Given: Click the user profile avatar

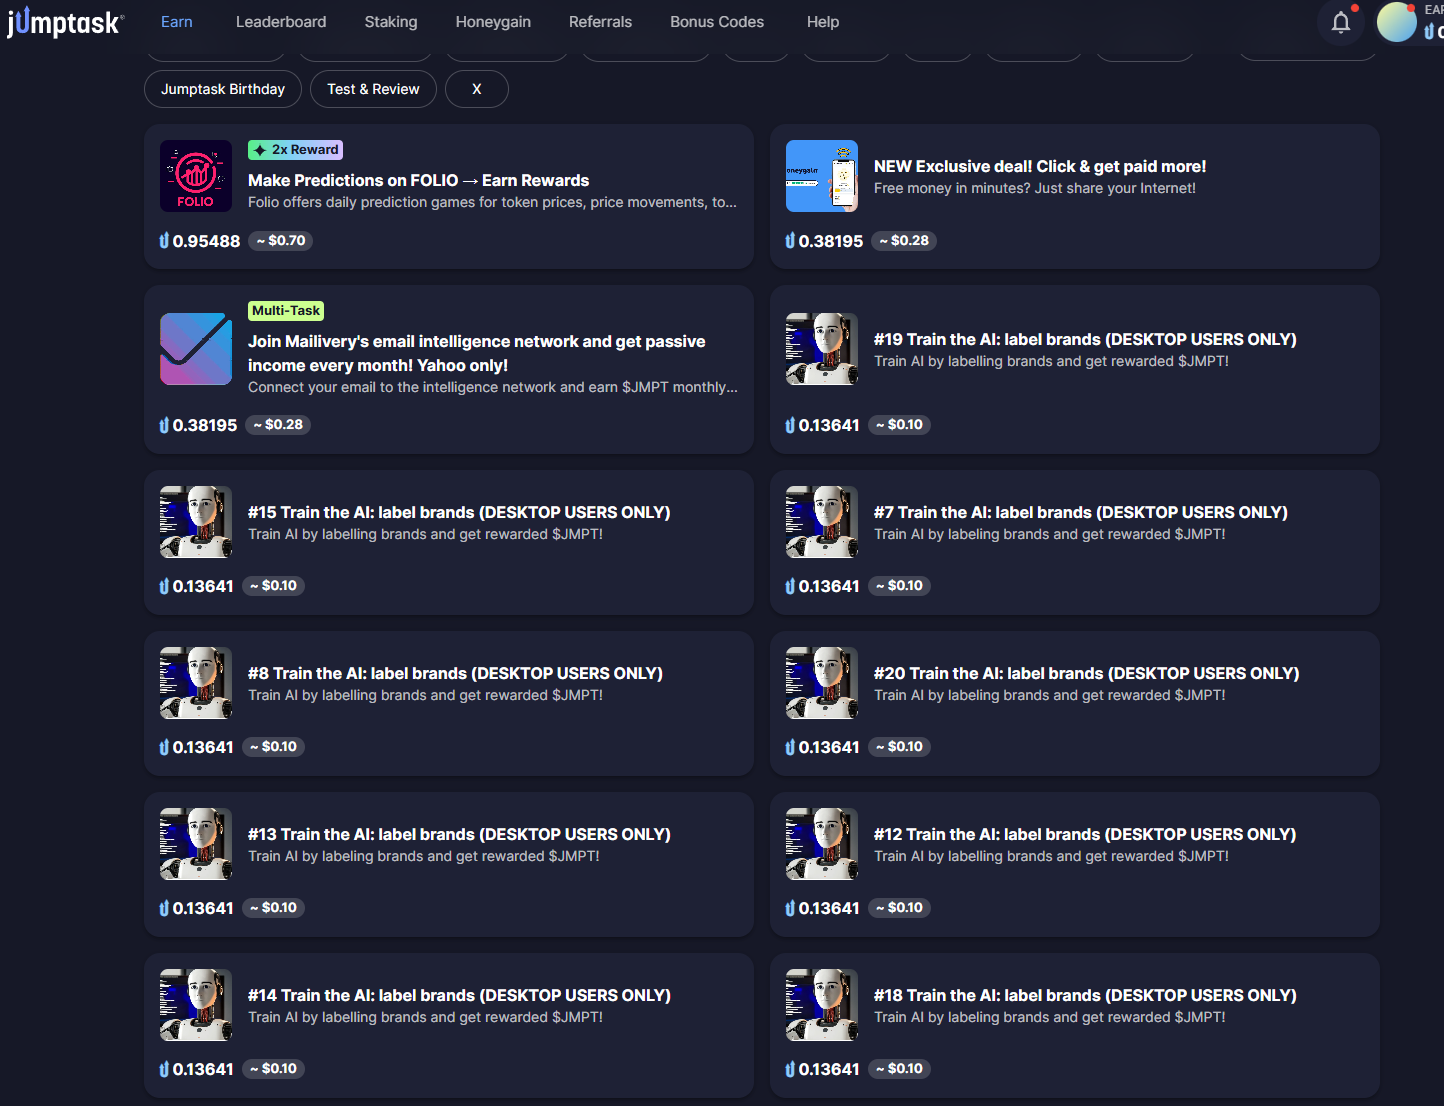Looking at the screenshot, I should coord(1396,22).
